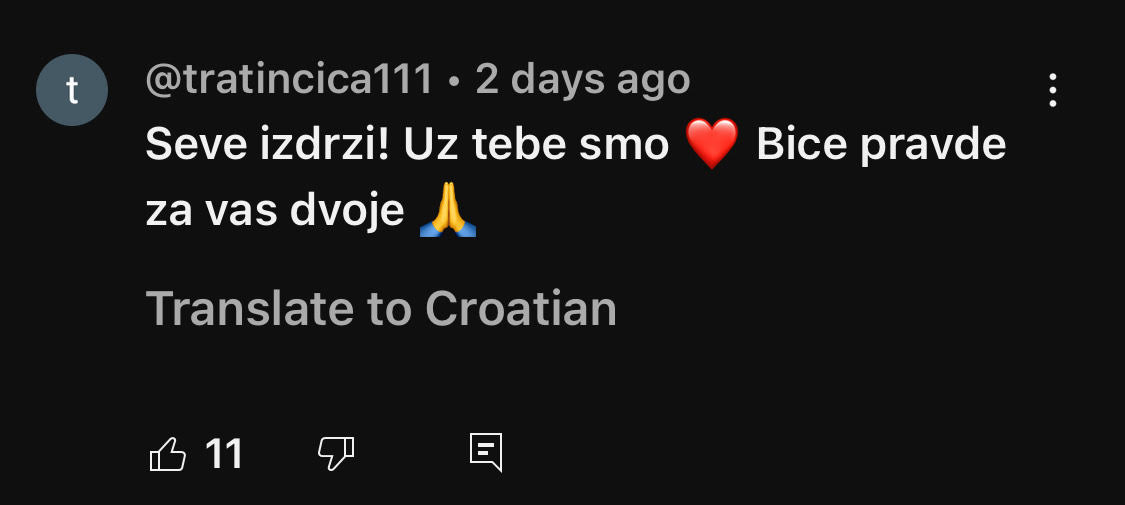Open the three-dot comment options menu
This screenshot has height=505, width=1125.
click(x=1053, y=90)
